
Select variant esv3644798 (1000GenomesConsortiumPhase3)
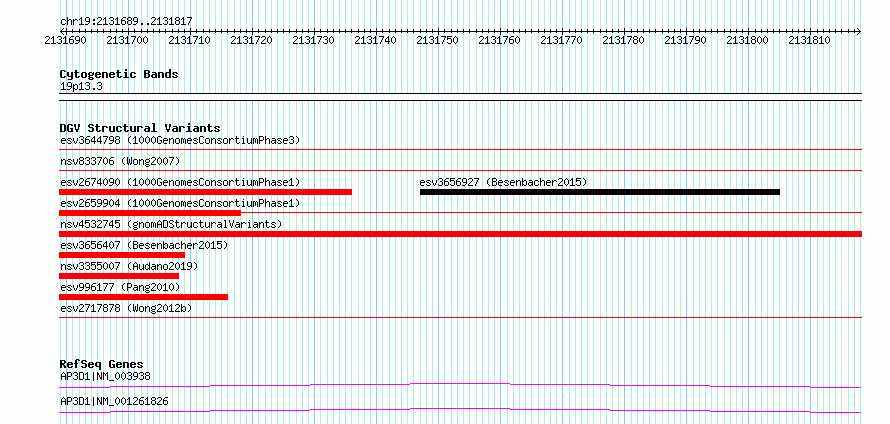click(x=180, y=140)
